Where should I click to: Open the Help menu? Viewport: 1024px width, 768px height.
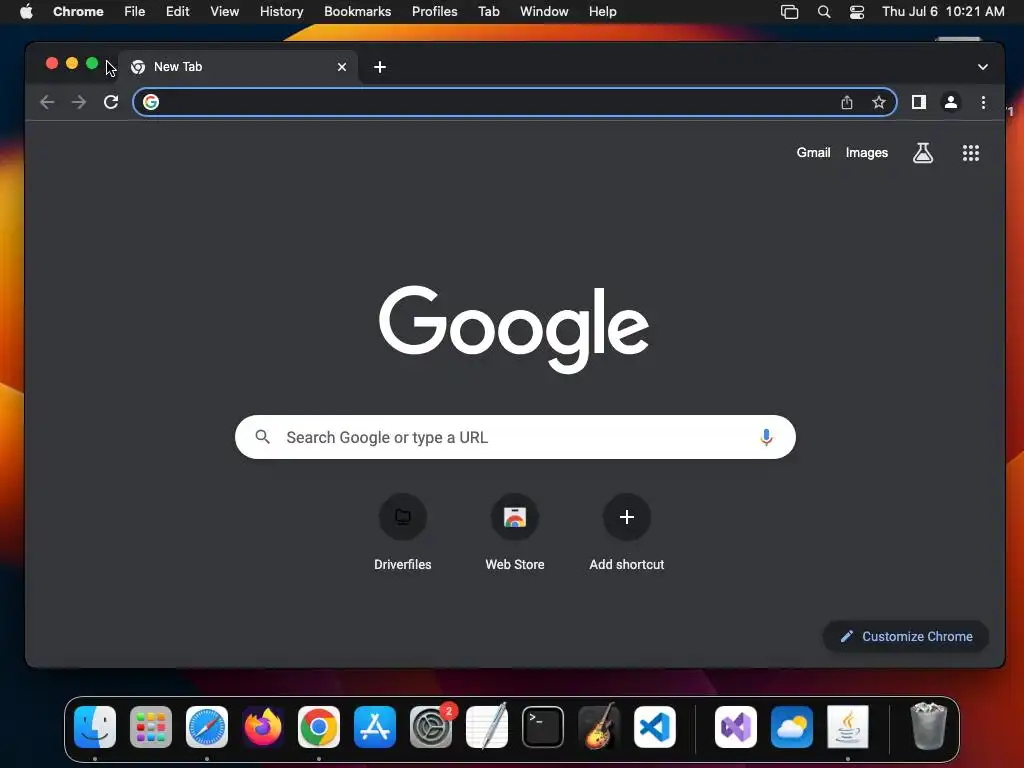point(602,11)
